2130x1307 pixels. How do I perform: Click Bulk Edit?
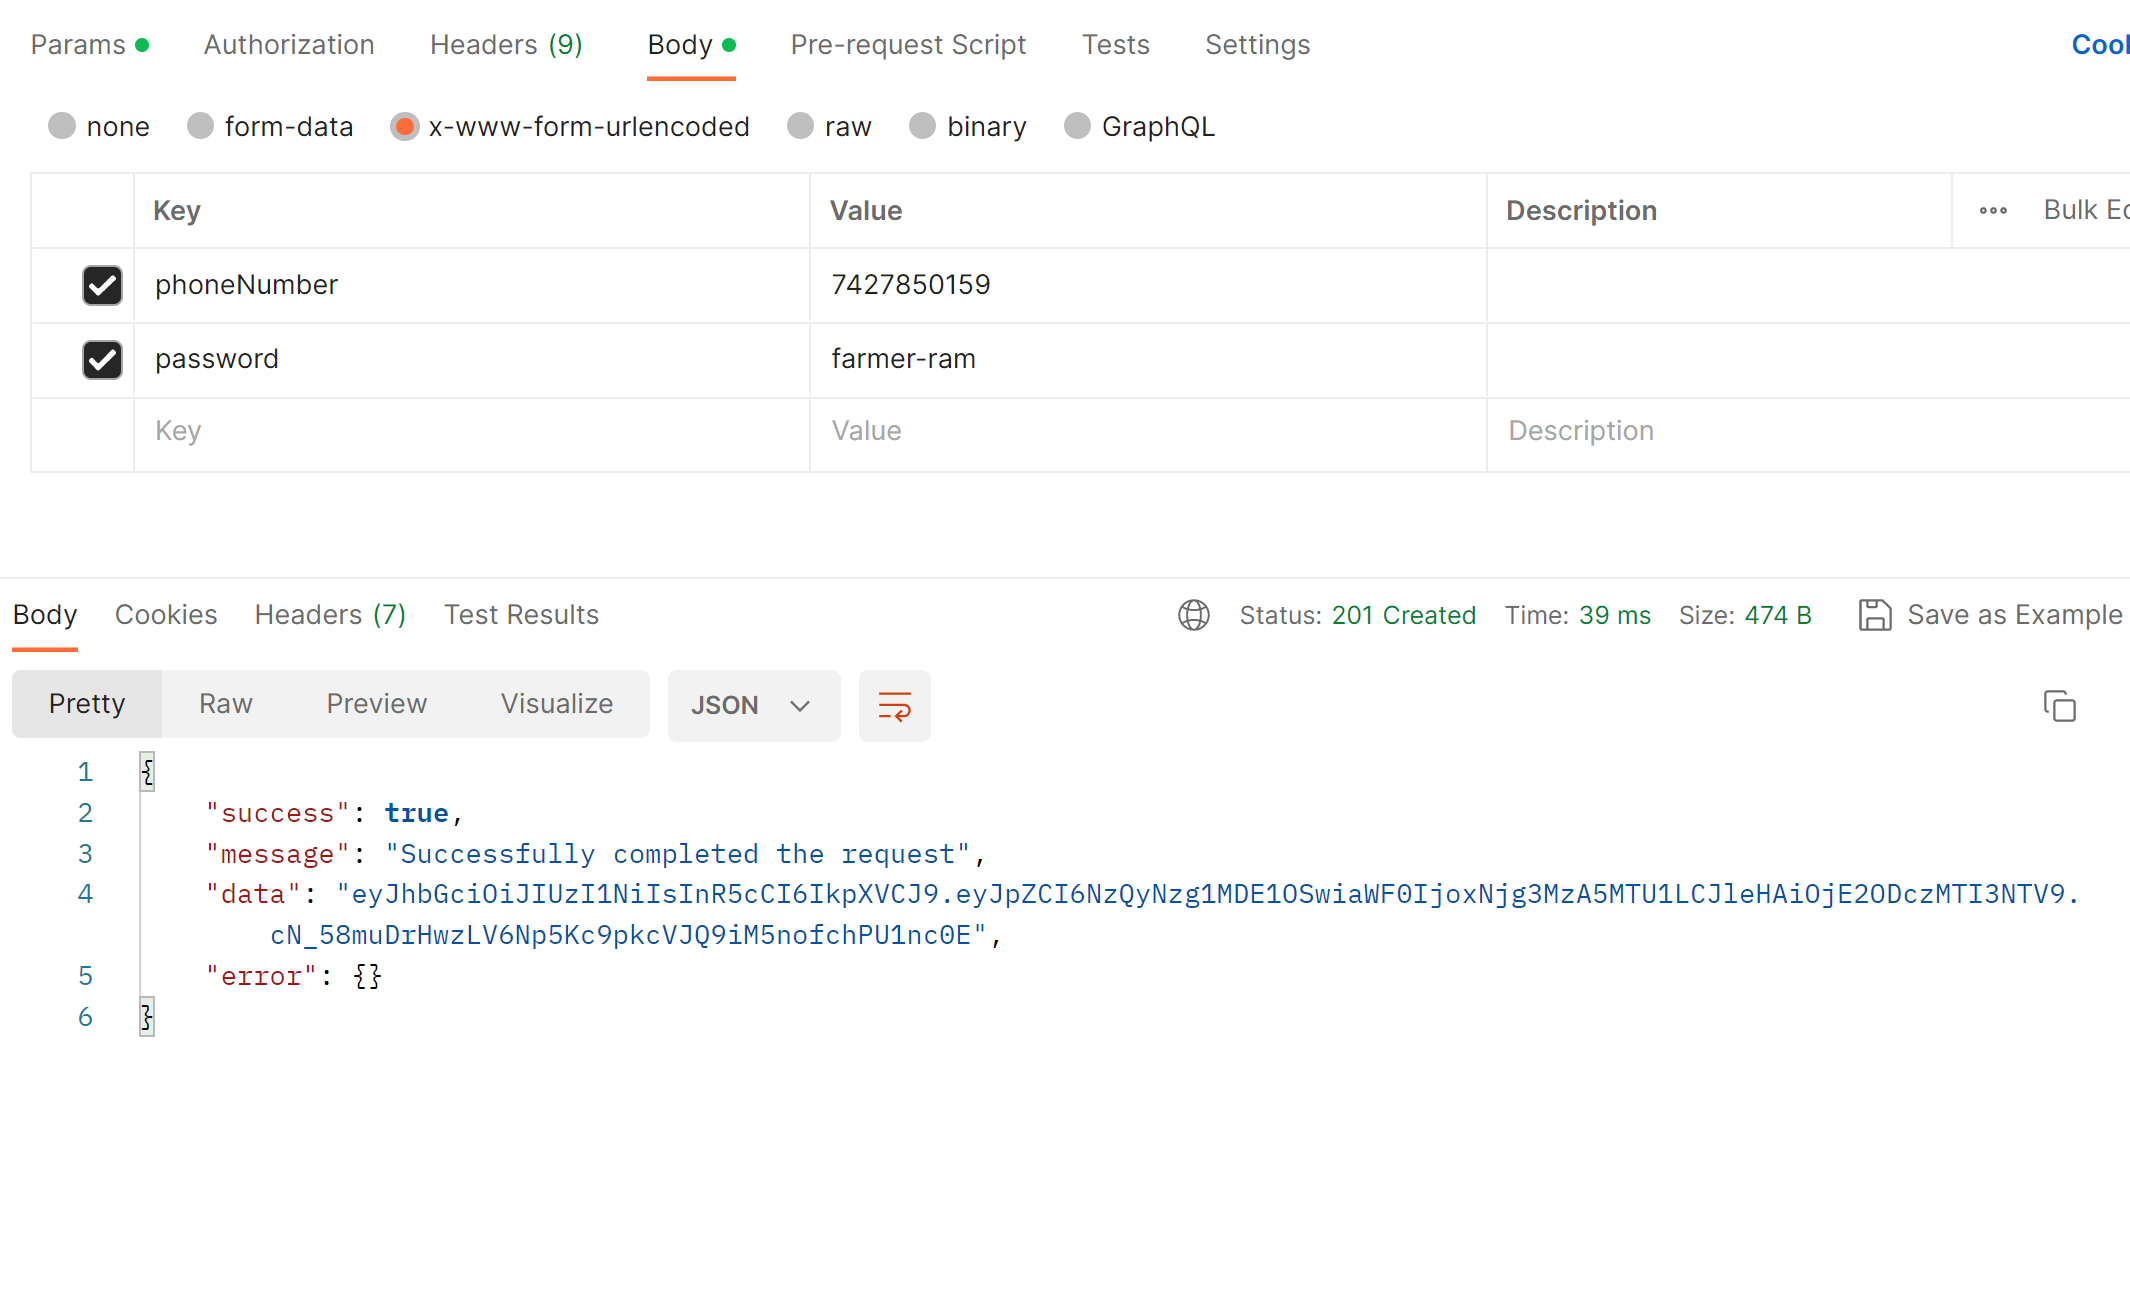2085,210
